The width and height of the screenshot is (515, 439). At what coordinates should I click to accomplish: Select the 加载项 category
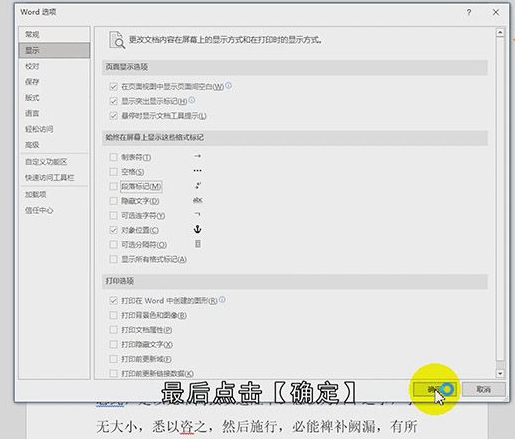54,194
